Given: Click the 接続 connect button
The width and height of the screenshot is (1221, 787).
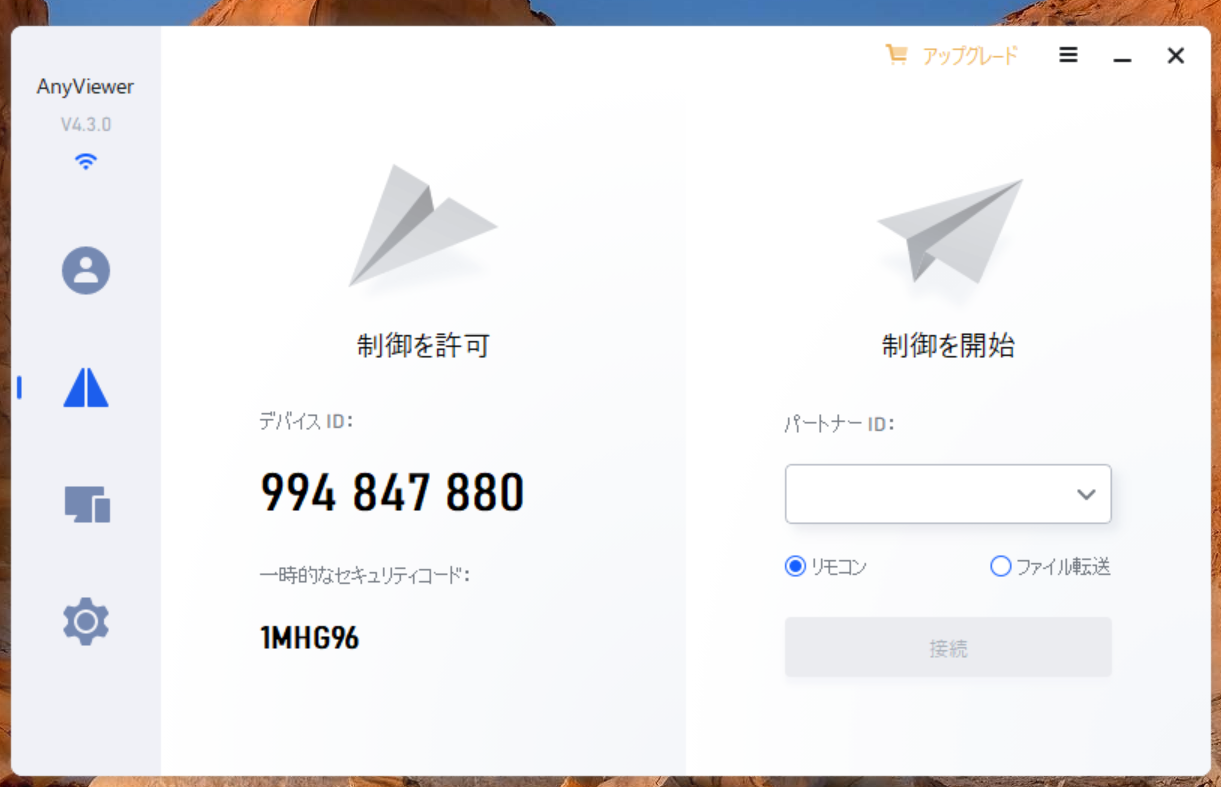Looking at the screenshot, I should tap(948, 648).
